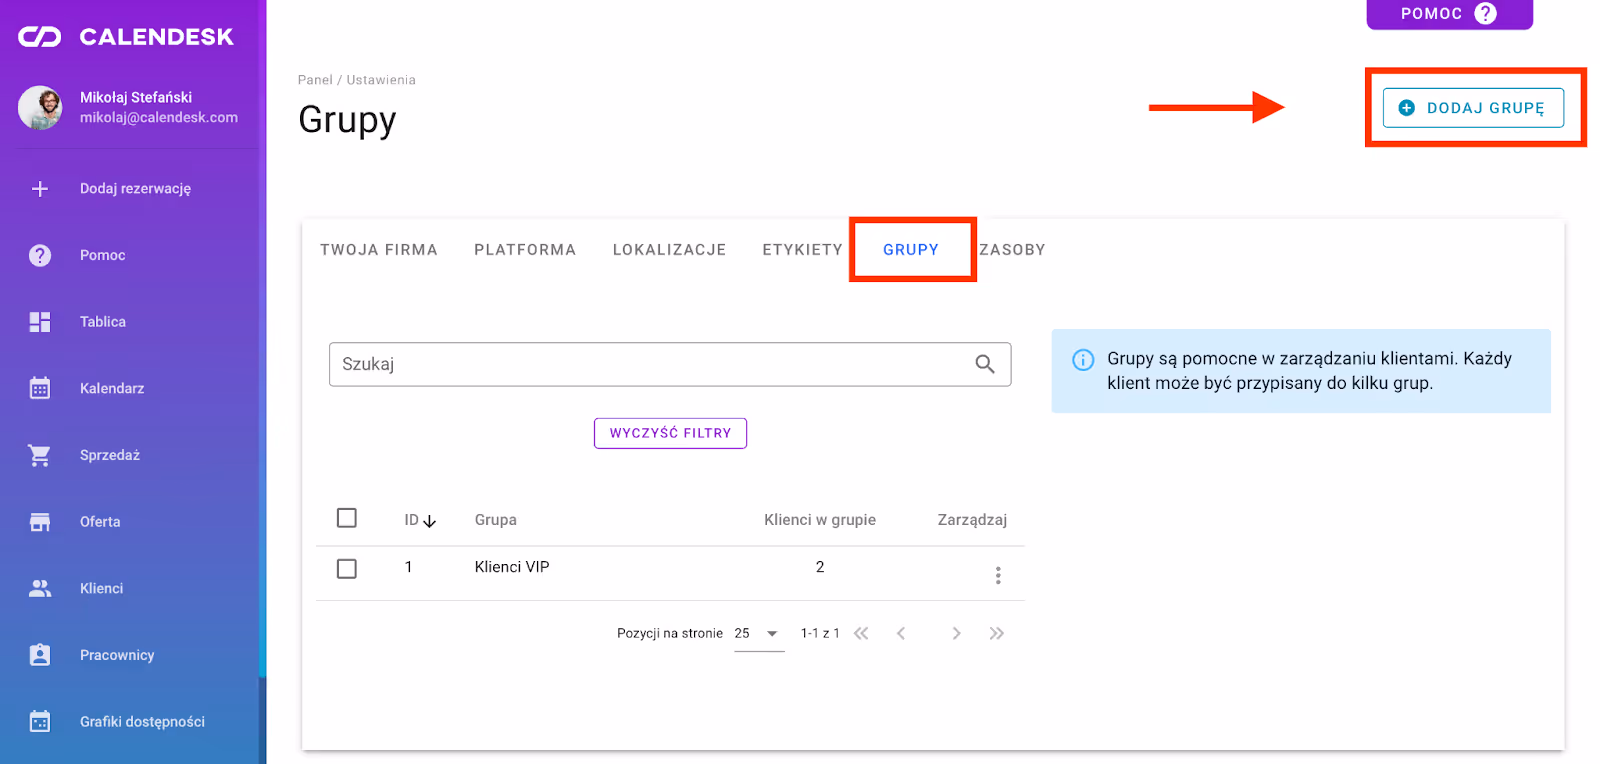Go to Klienci in the sidebar
The width and height of the screenshot is (1600, 764).
tap(101, 589)
